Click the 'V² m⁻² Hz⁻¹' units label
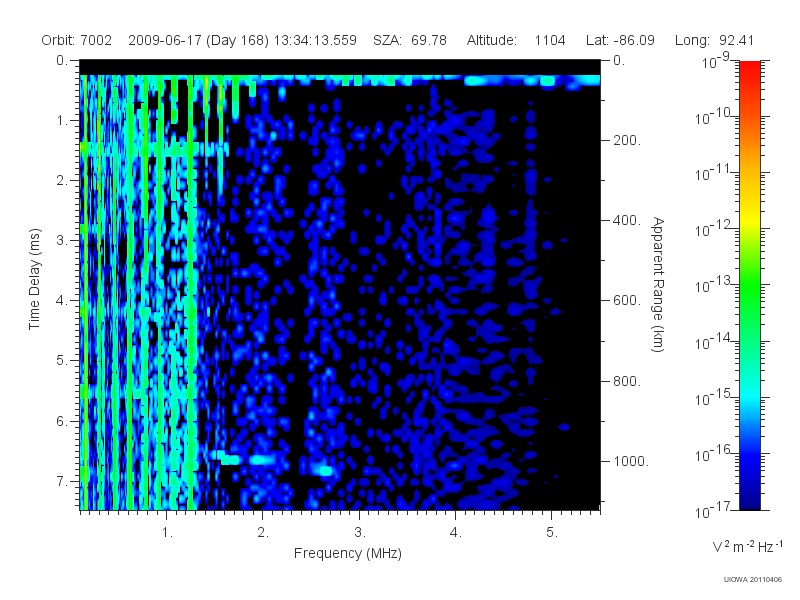This screenshot has height=600, width=800. (x=747, y=546)
